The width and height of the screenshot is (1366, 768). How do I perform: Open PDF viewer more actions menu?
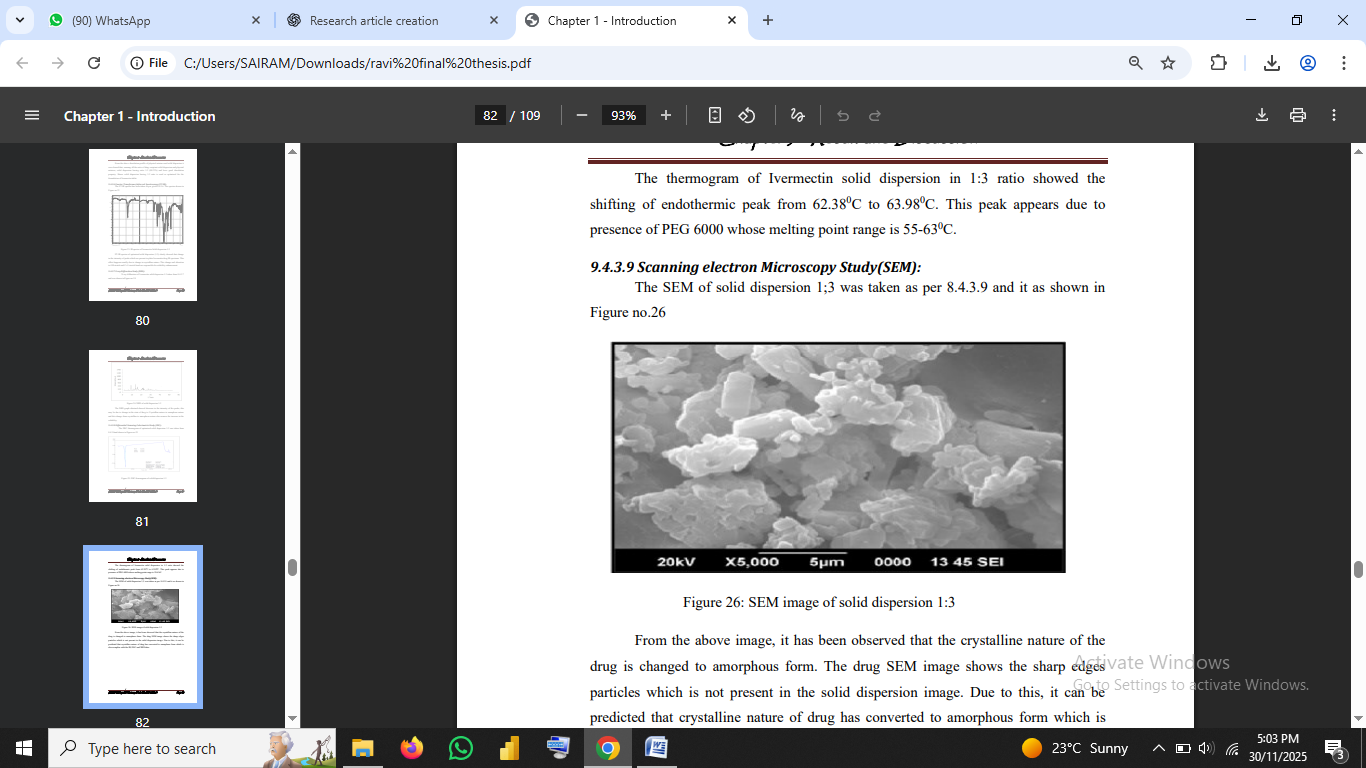(1334, 116)
